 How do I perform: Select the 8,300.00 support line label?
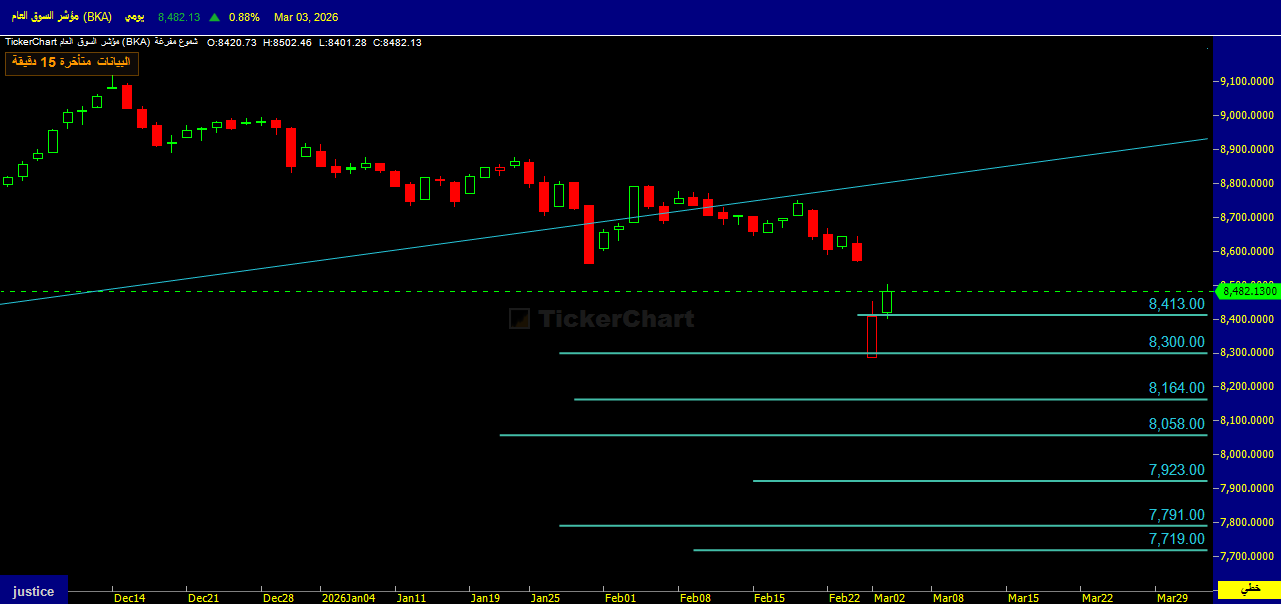[x=1176, y=342]
